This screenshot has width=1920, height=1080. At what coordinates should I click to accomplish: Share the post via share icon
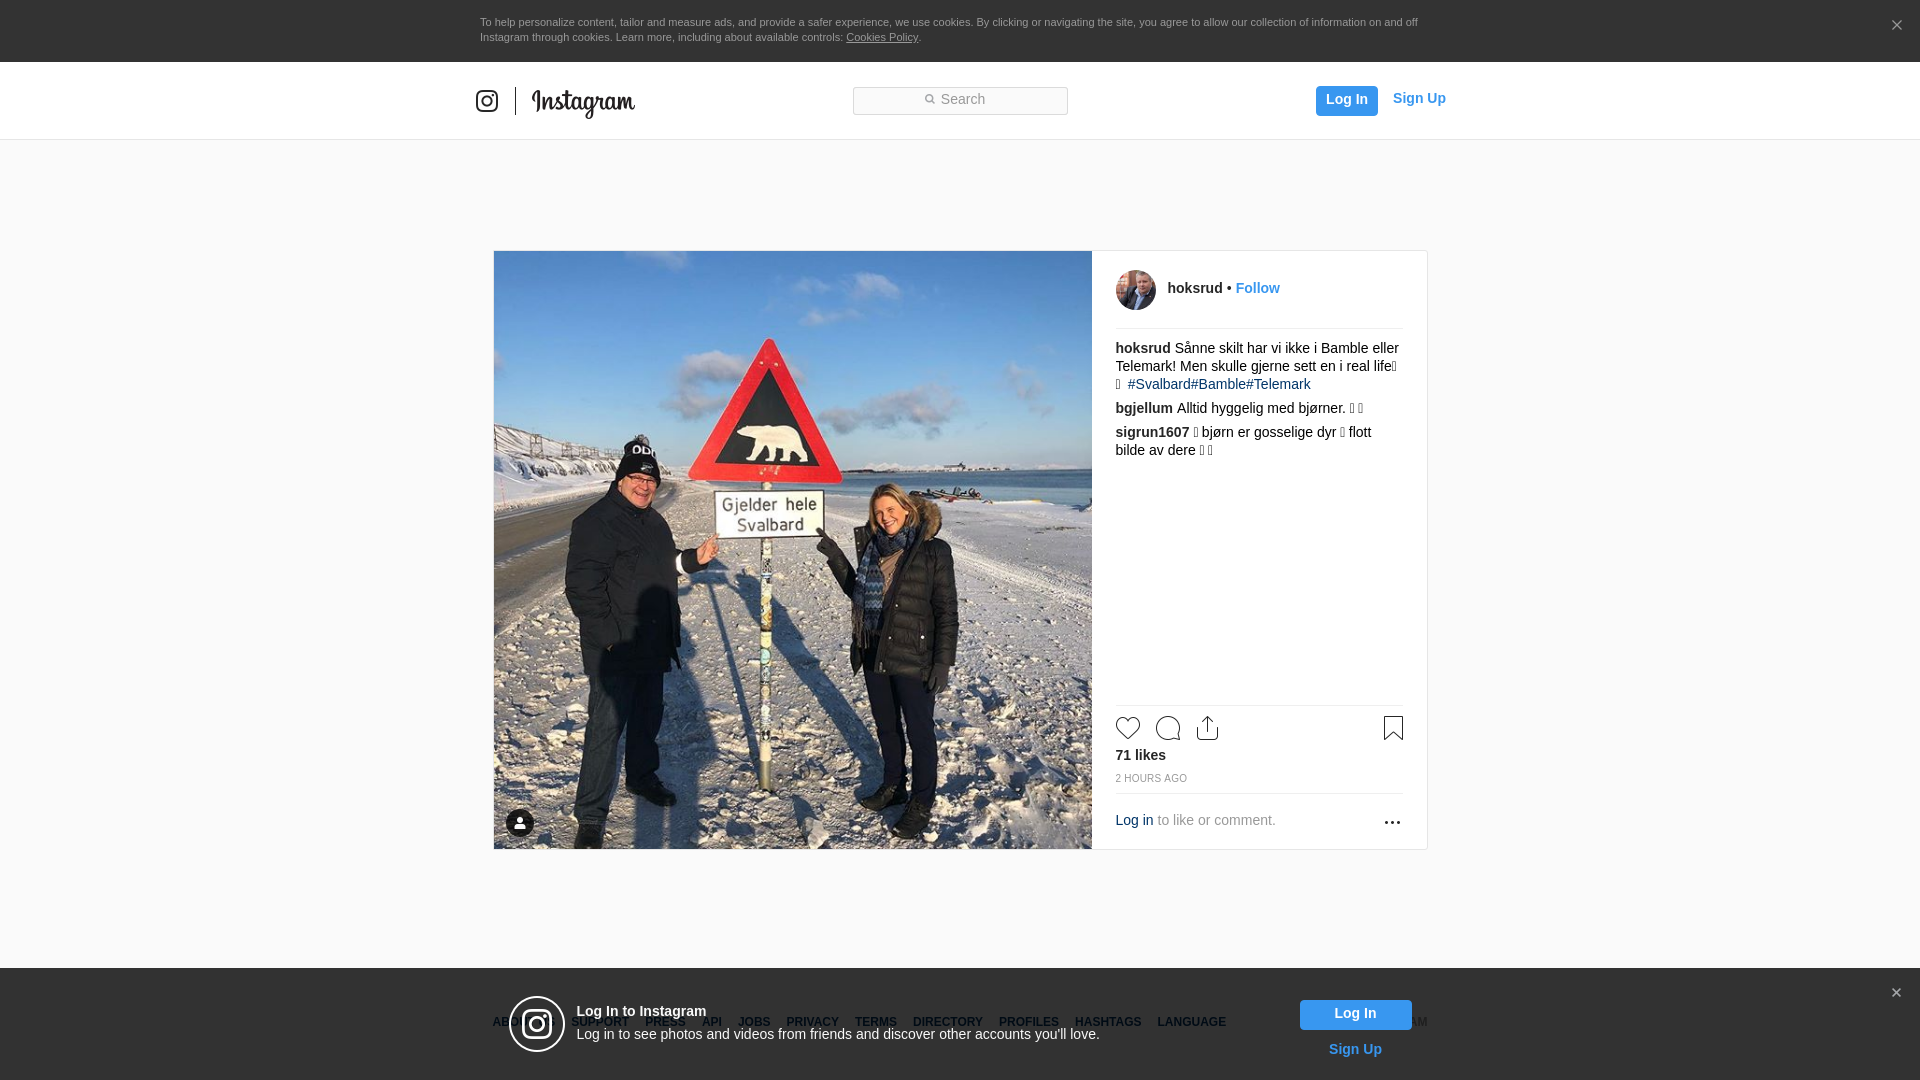pyautogui.click(x=1207, y=728)
